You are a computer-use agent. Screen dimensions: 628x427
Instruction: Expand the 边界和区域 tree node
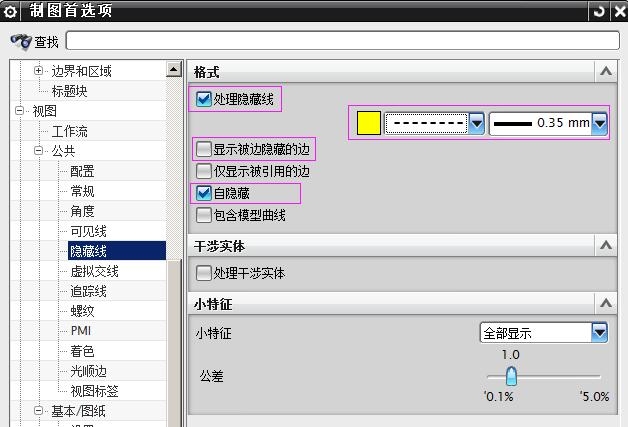(38, 71)
